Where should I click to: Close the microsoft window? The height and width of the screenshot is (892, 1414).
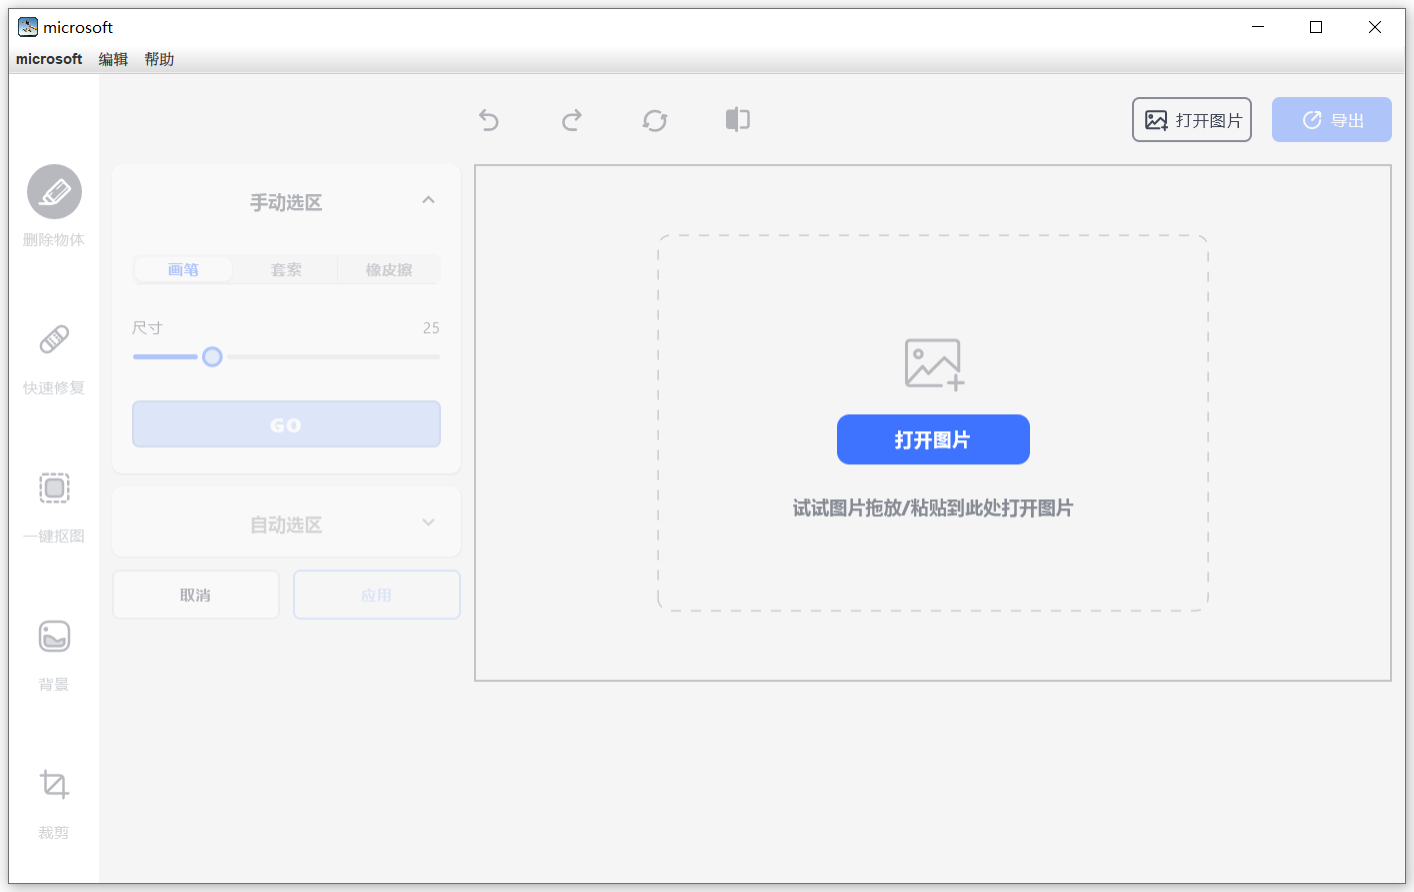pos(1375,27)
